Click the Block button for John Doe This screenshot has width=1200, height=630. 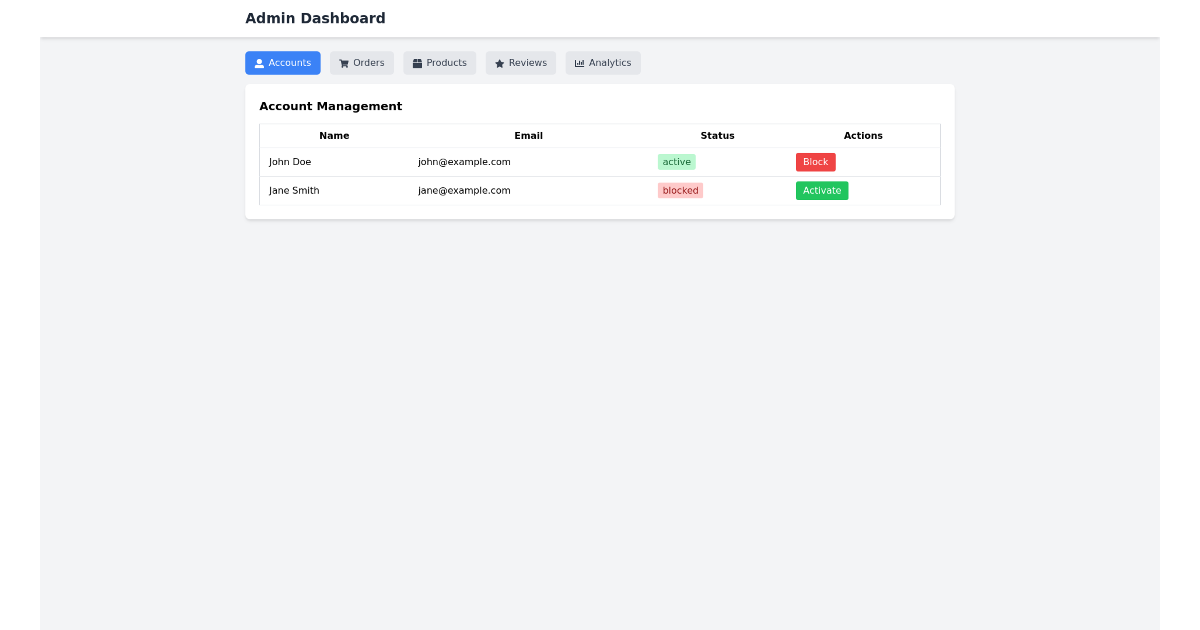pyautogui.click(x=815, y=161)
